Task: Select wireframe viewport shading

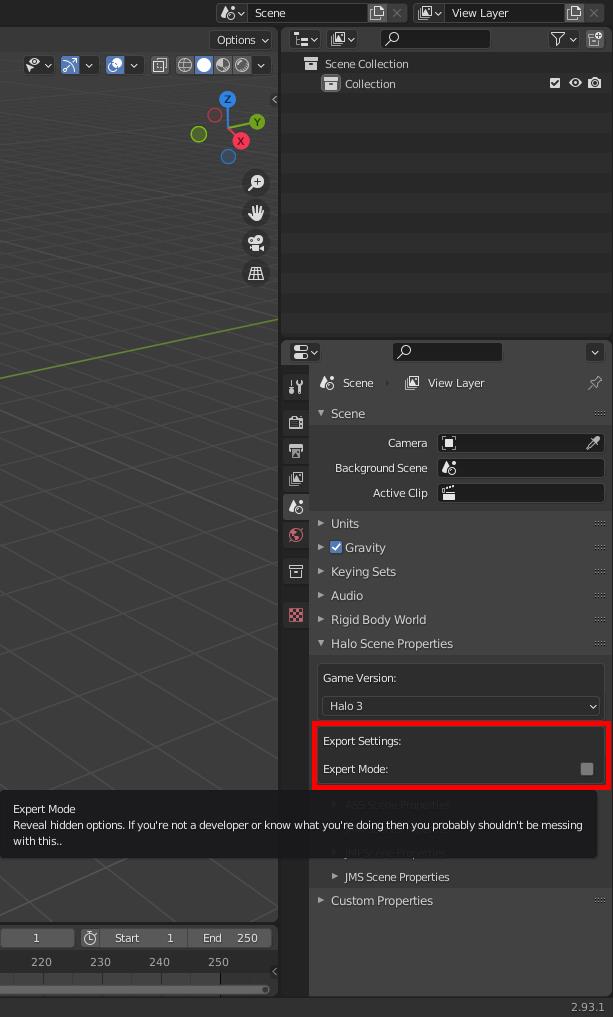Action: [185, 65]
